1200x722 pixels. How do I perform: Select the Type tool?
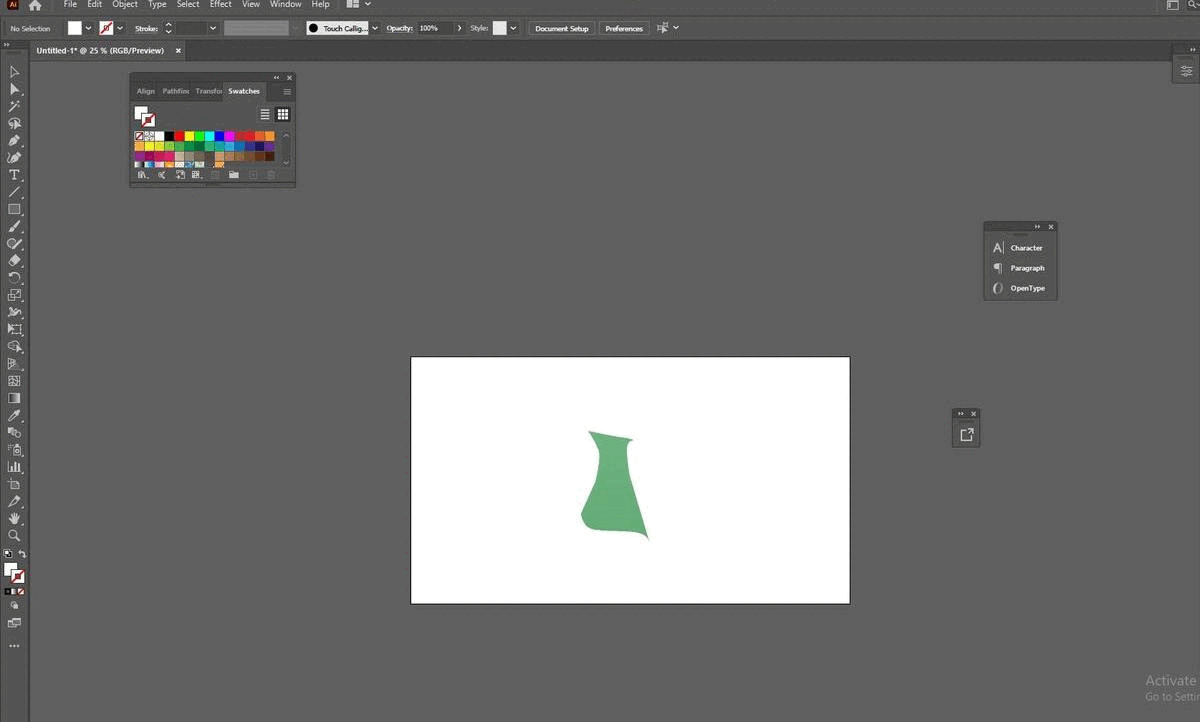(14, 175)
